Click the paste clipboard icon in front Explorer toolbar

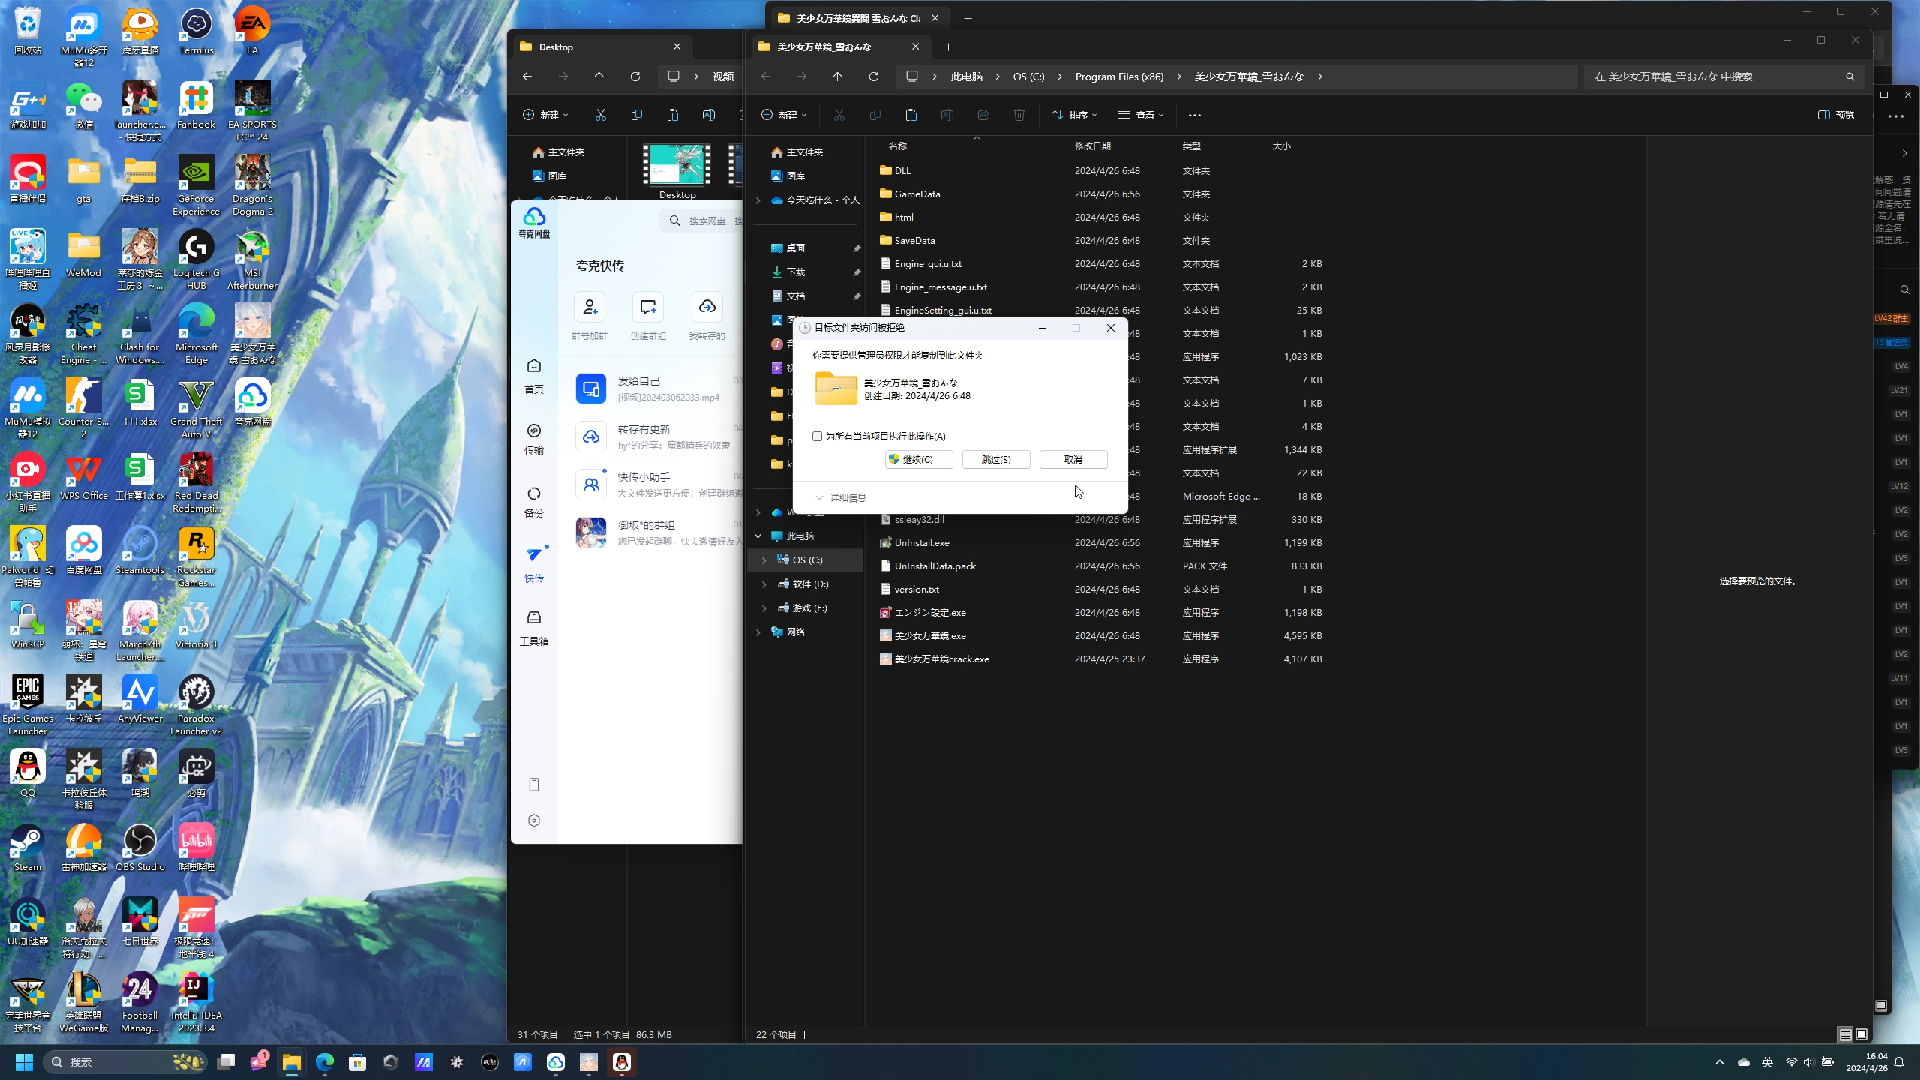pos(911,115)
